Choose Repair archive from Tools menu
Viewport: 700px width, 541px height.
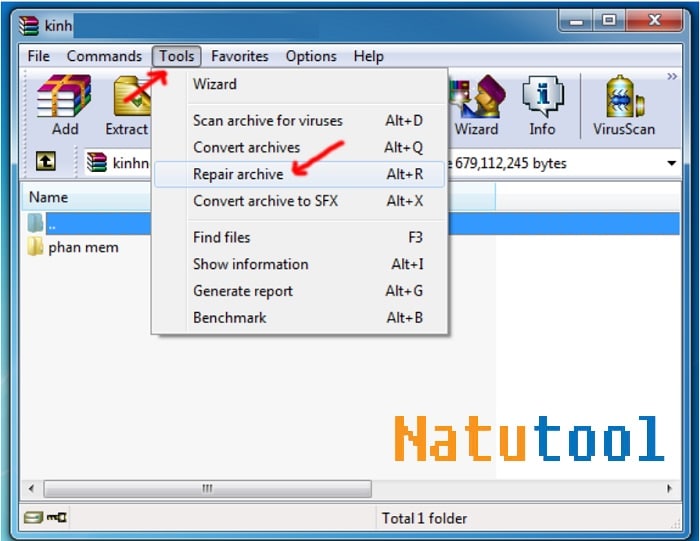(238, 174)
